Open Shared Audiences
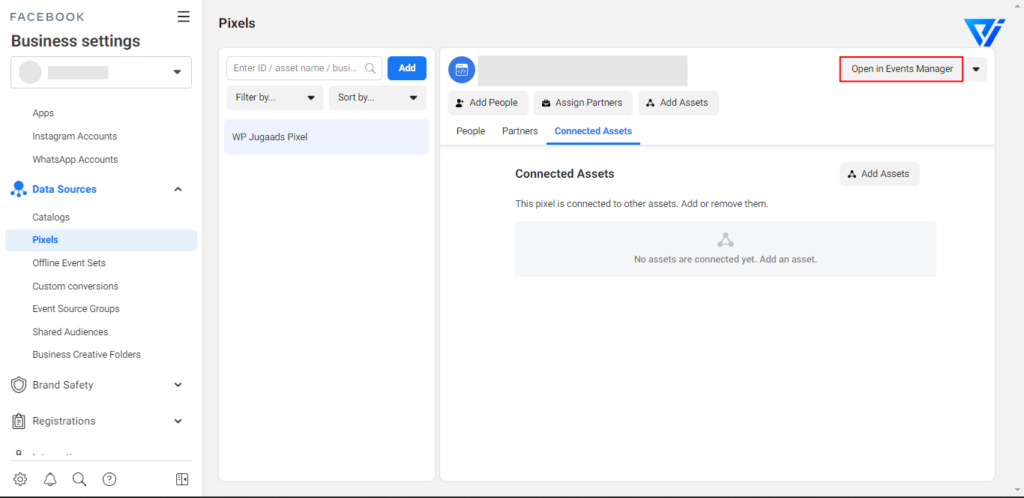The width and height of the screenshot is (1024, 498). (x=70, y=332)
